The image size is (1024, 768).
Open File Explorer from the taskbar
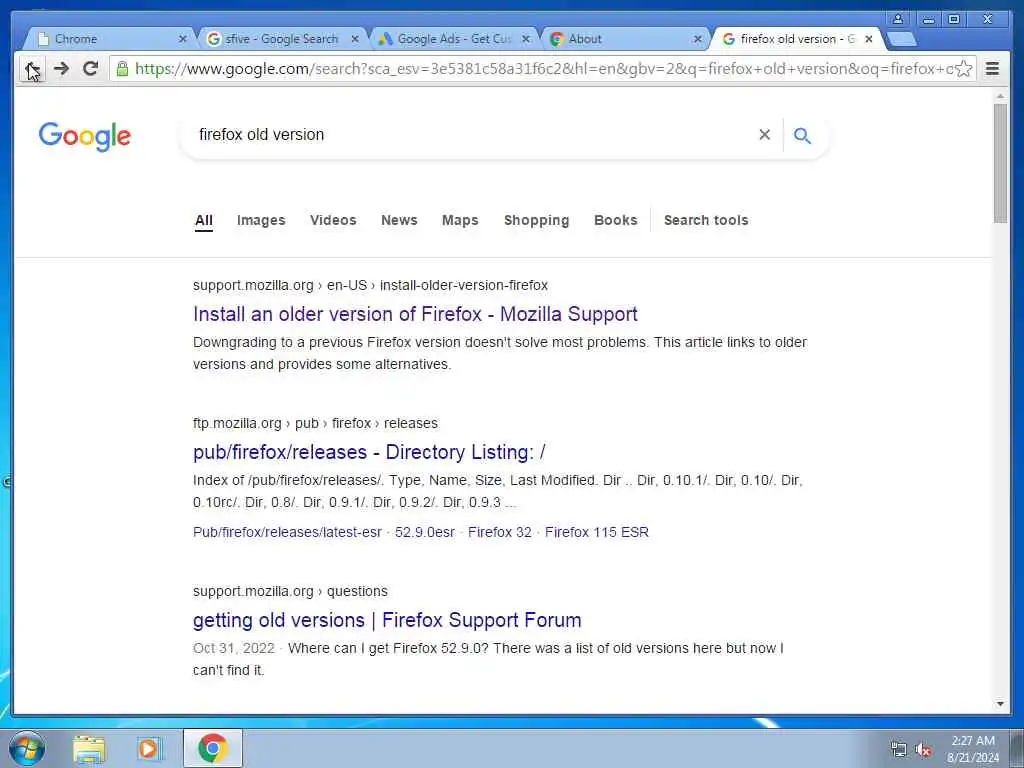[89, 748]
